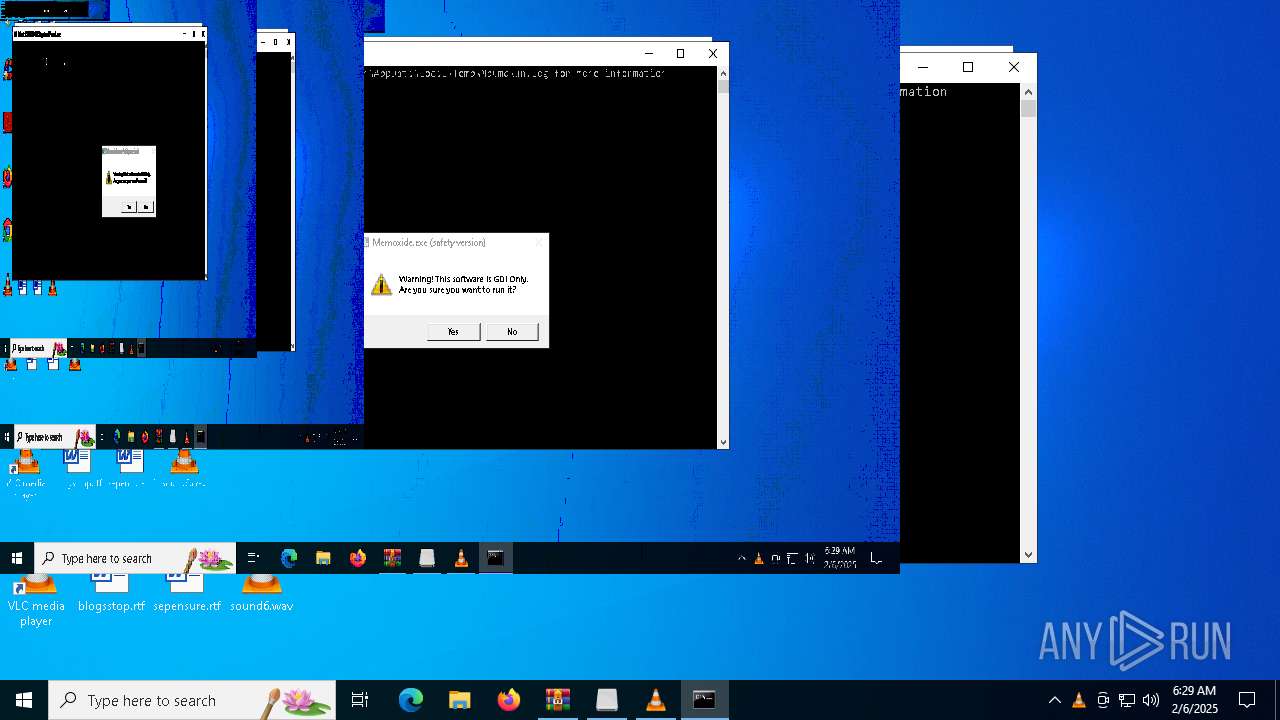The width and height of the screenshot is (1280, 720).
Task: Maximize the middle console window behind the dialog
Action: pos(680,54)
